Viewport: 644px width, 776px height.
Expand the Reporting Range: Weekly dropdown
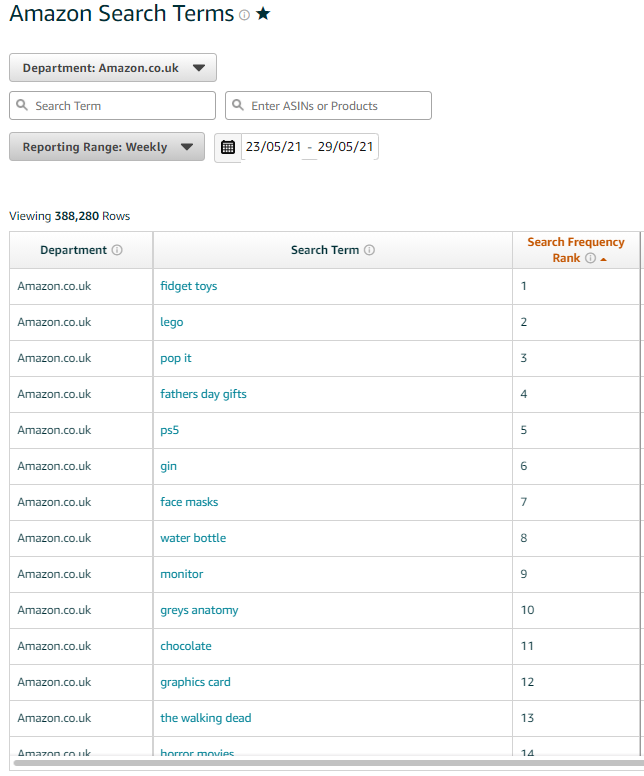(x=107, y=147)
